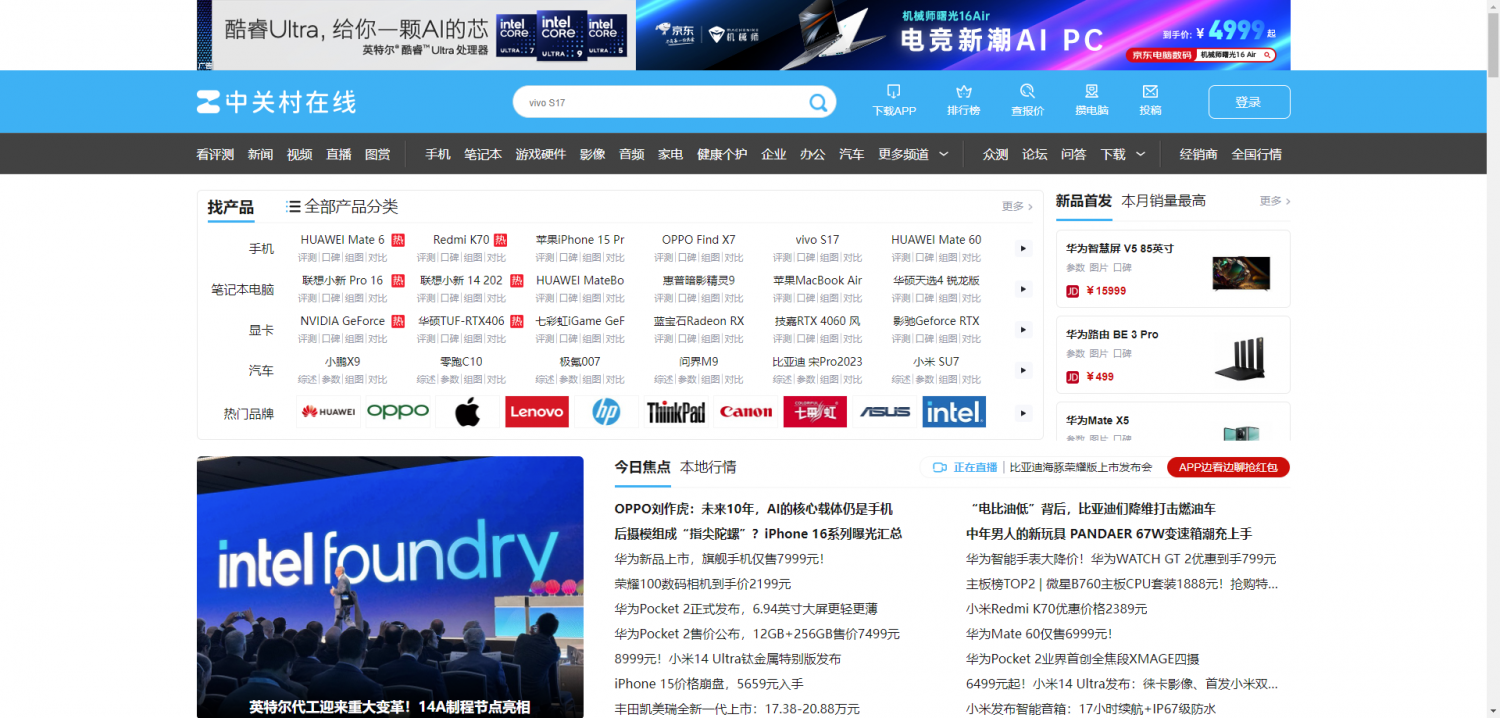Expand the 笔记本电脑 row with its arrow
This screenshot has width=1500, height=718.
point(1023,289)
